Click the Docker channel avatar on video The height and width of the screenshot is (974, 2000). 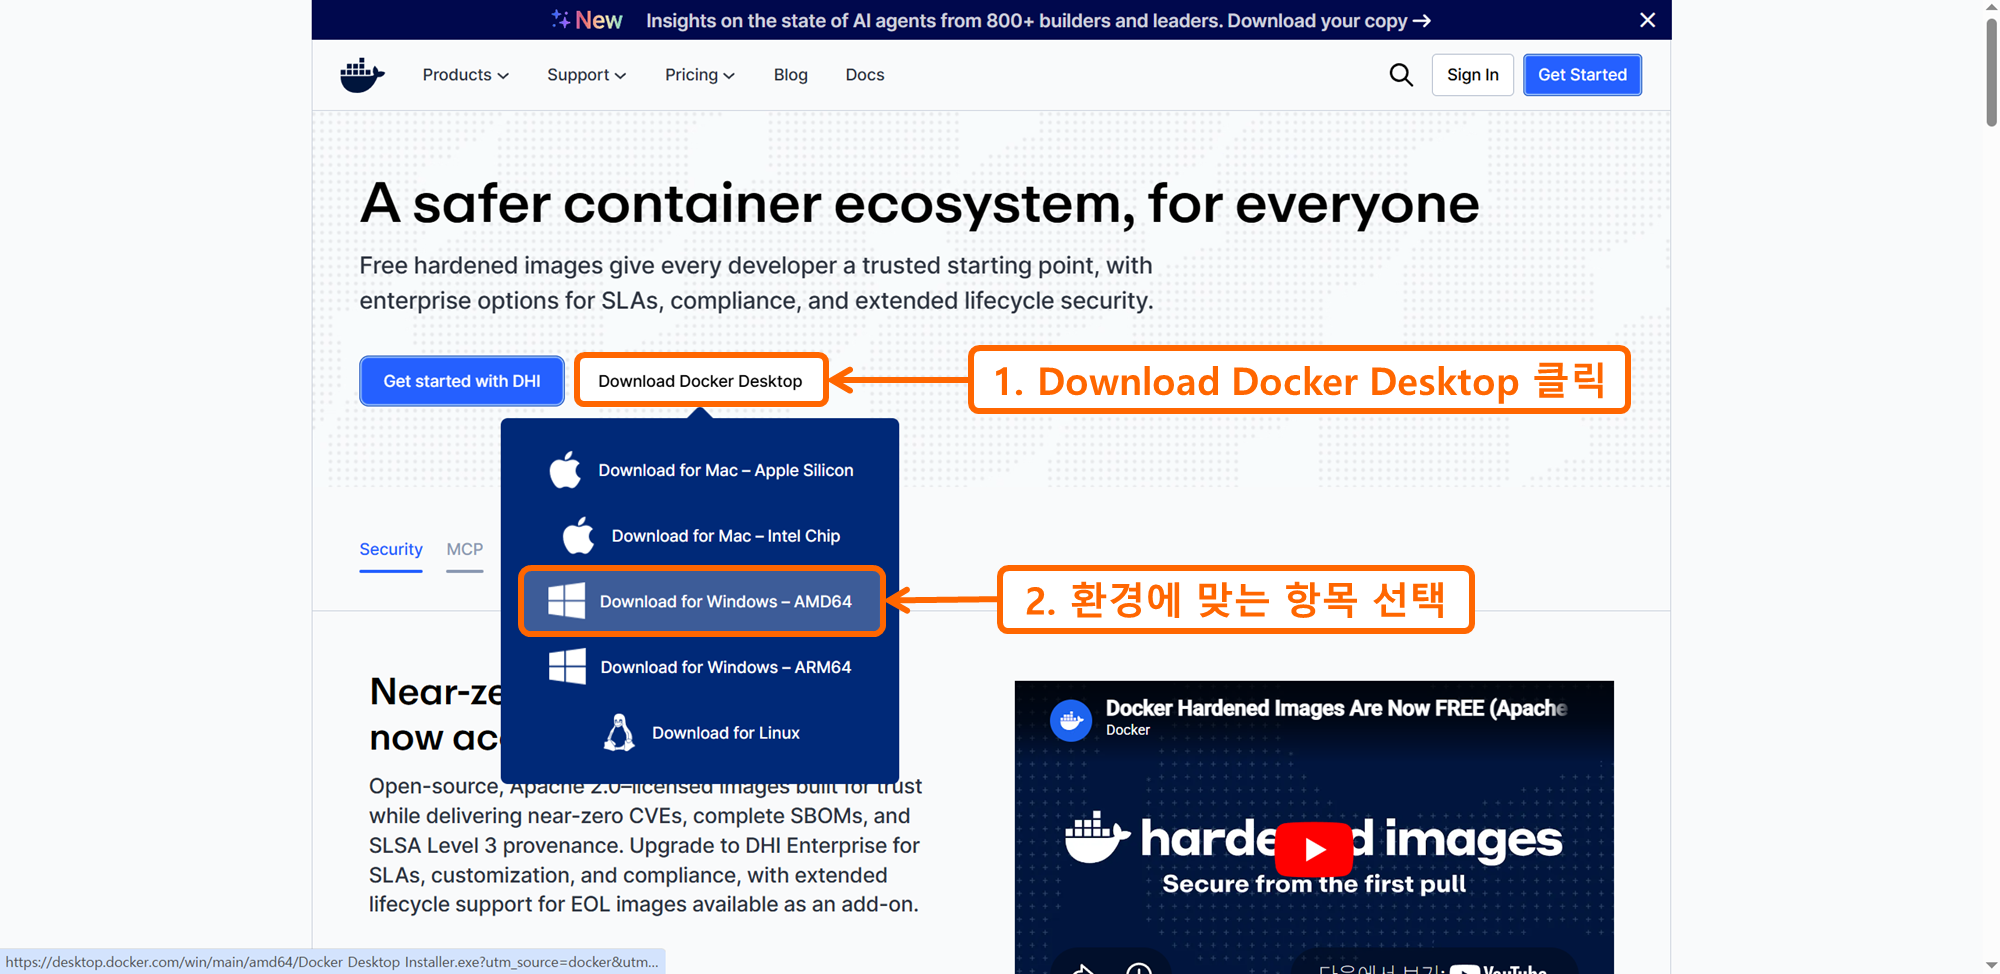1071,720
